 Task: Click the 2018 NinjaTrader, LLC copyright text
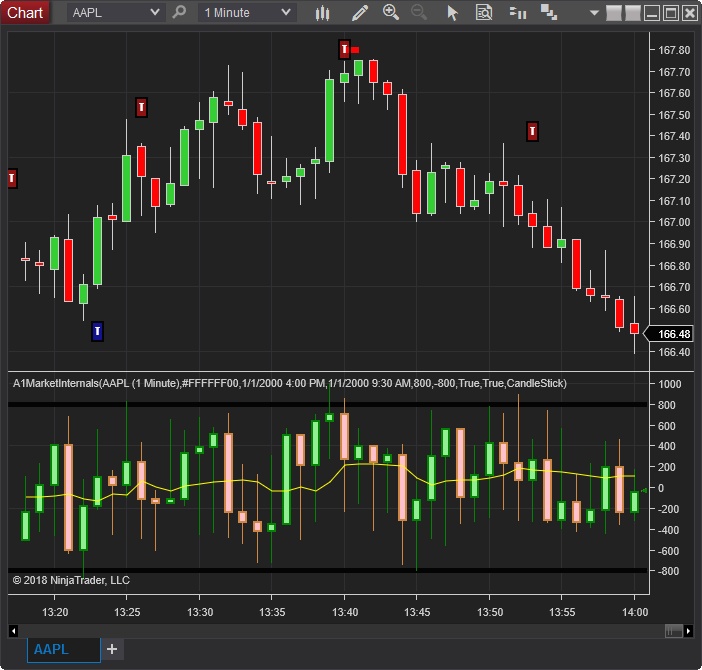(71, 580)
